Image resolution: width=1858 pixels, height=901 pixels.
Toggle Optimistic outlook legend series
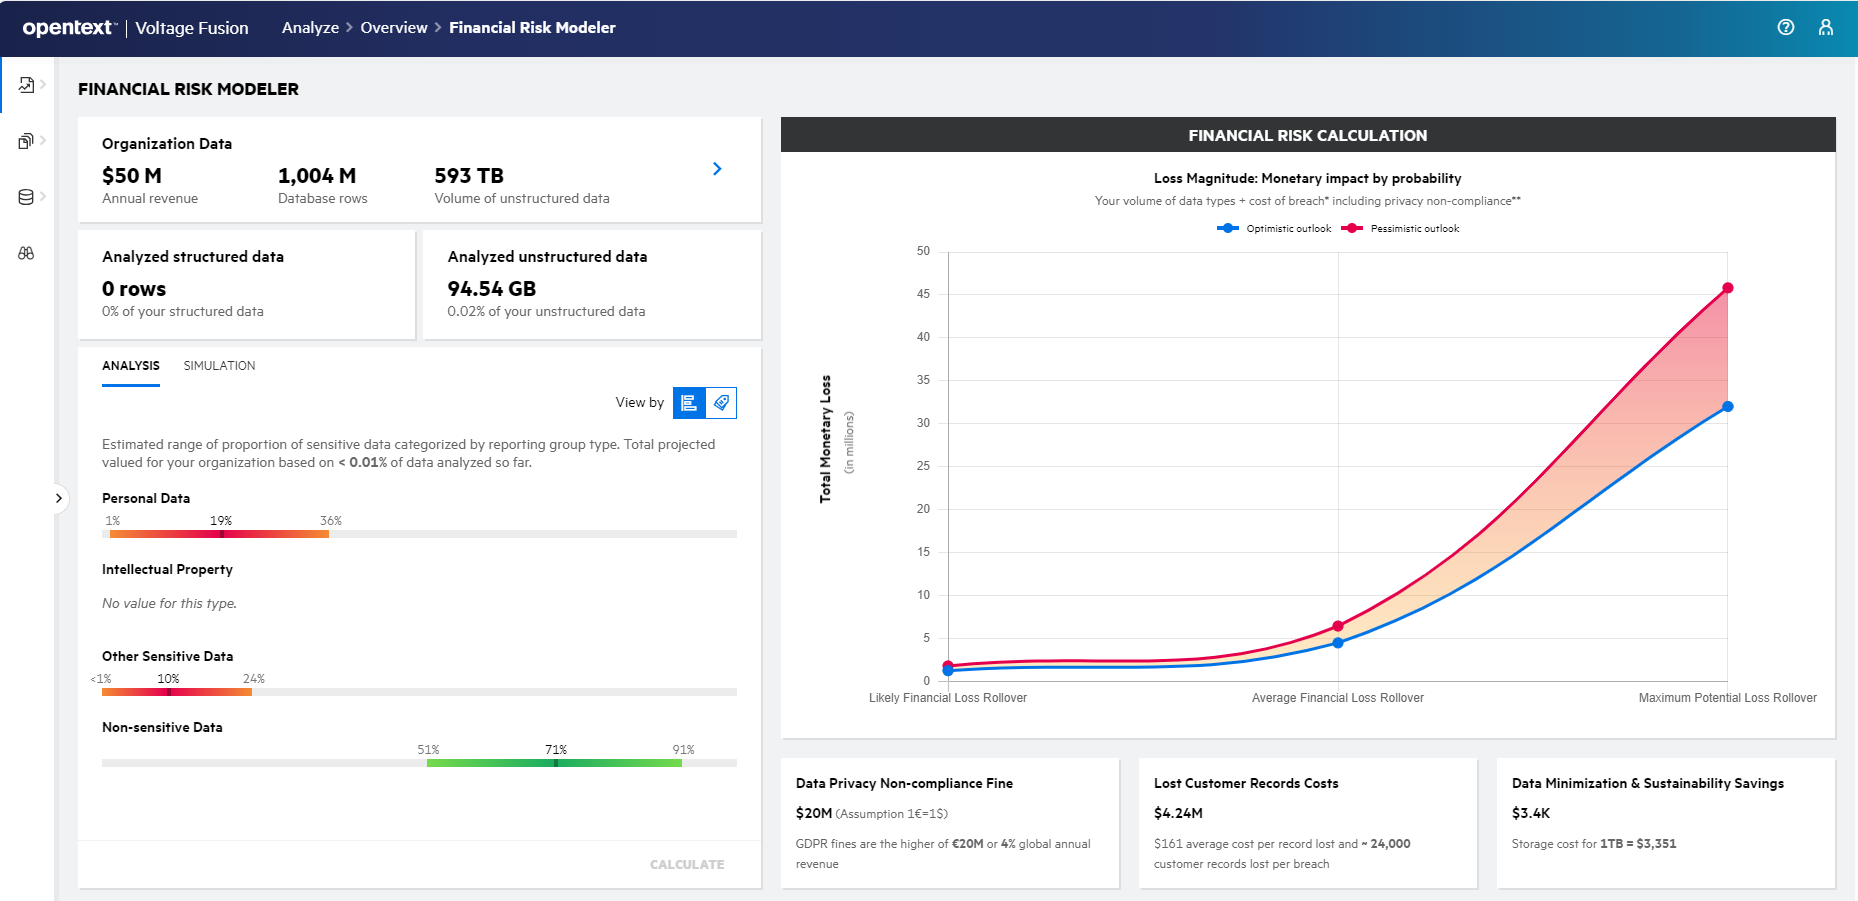[1274, 229]
